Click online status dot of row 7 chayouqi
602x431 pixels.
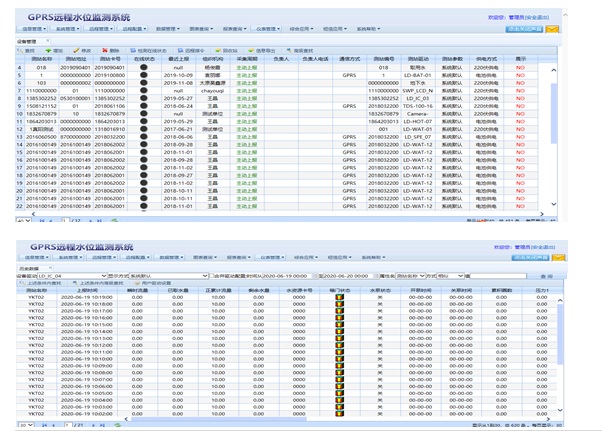(144, 91)
